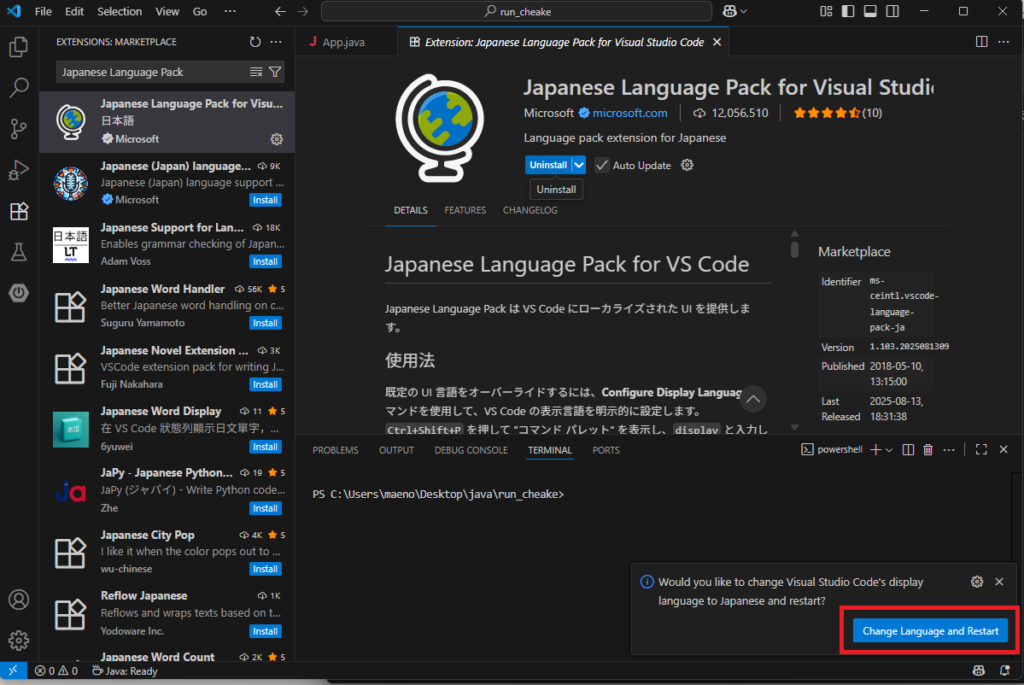Close the Japanese Language Pack extension tab

click(717, 42)
